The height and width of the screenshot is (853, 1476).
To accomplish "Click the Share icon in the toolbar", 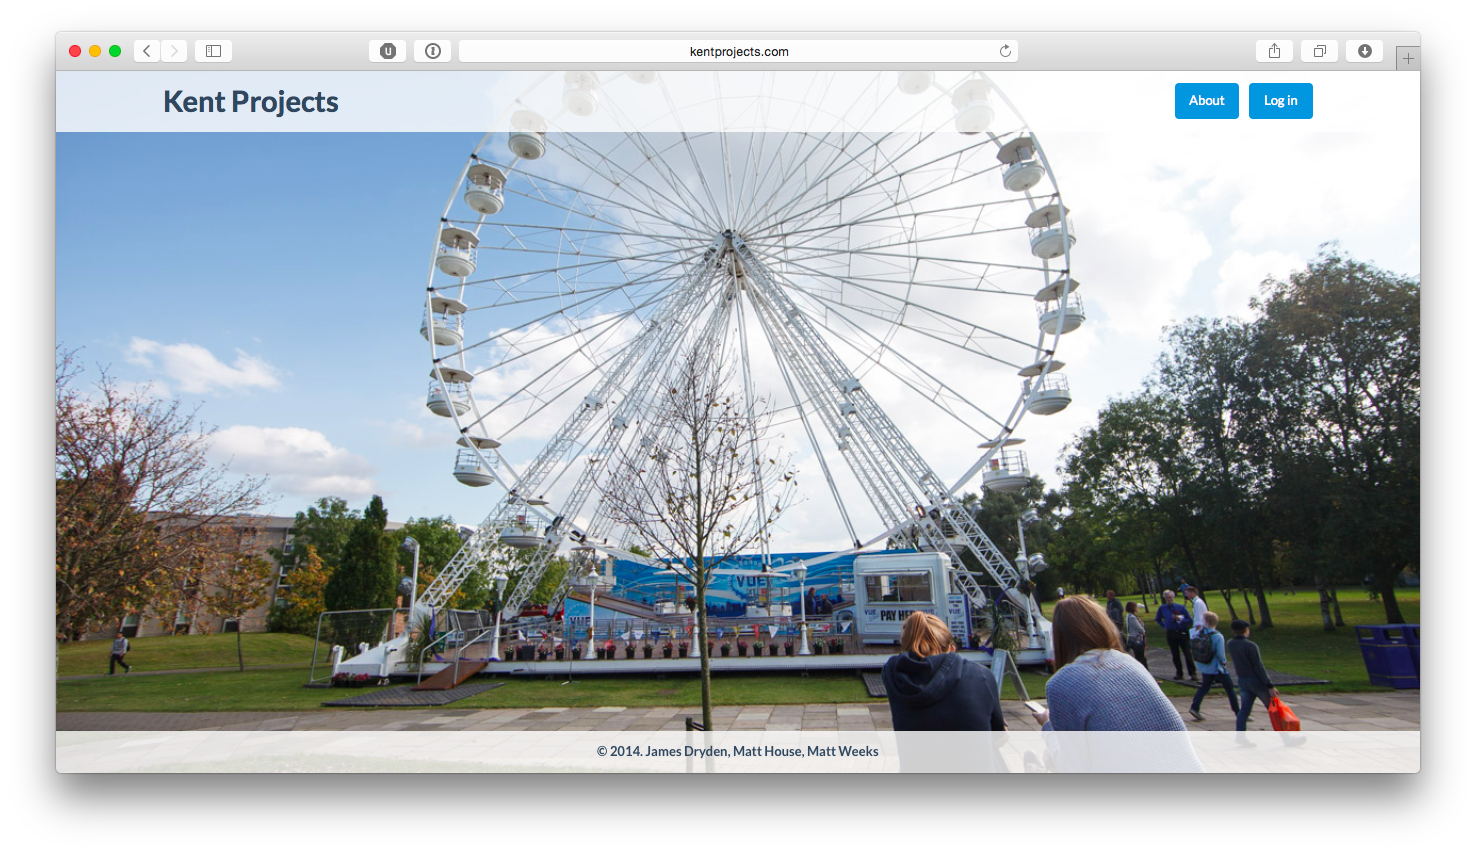I will point(1273,50).
